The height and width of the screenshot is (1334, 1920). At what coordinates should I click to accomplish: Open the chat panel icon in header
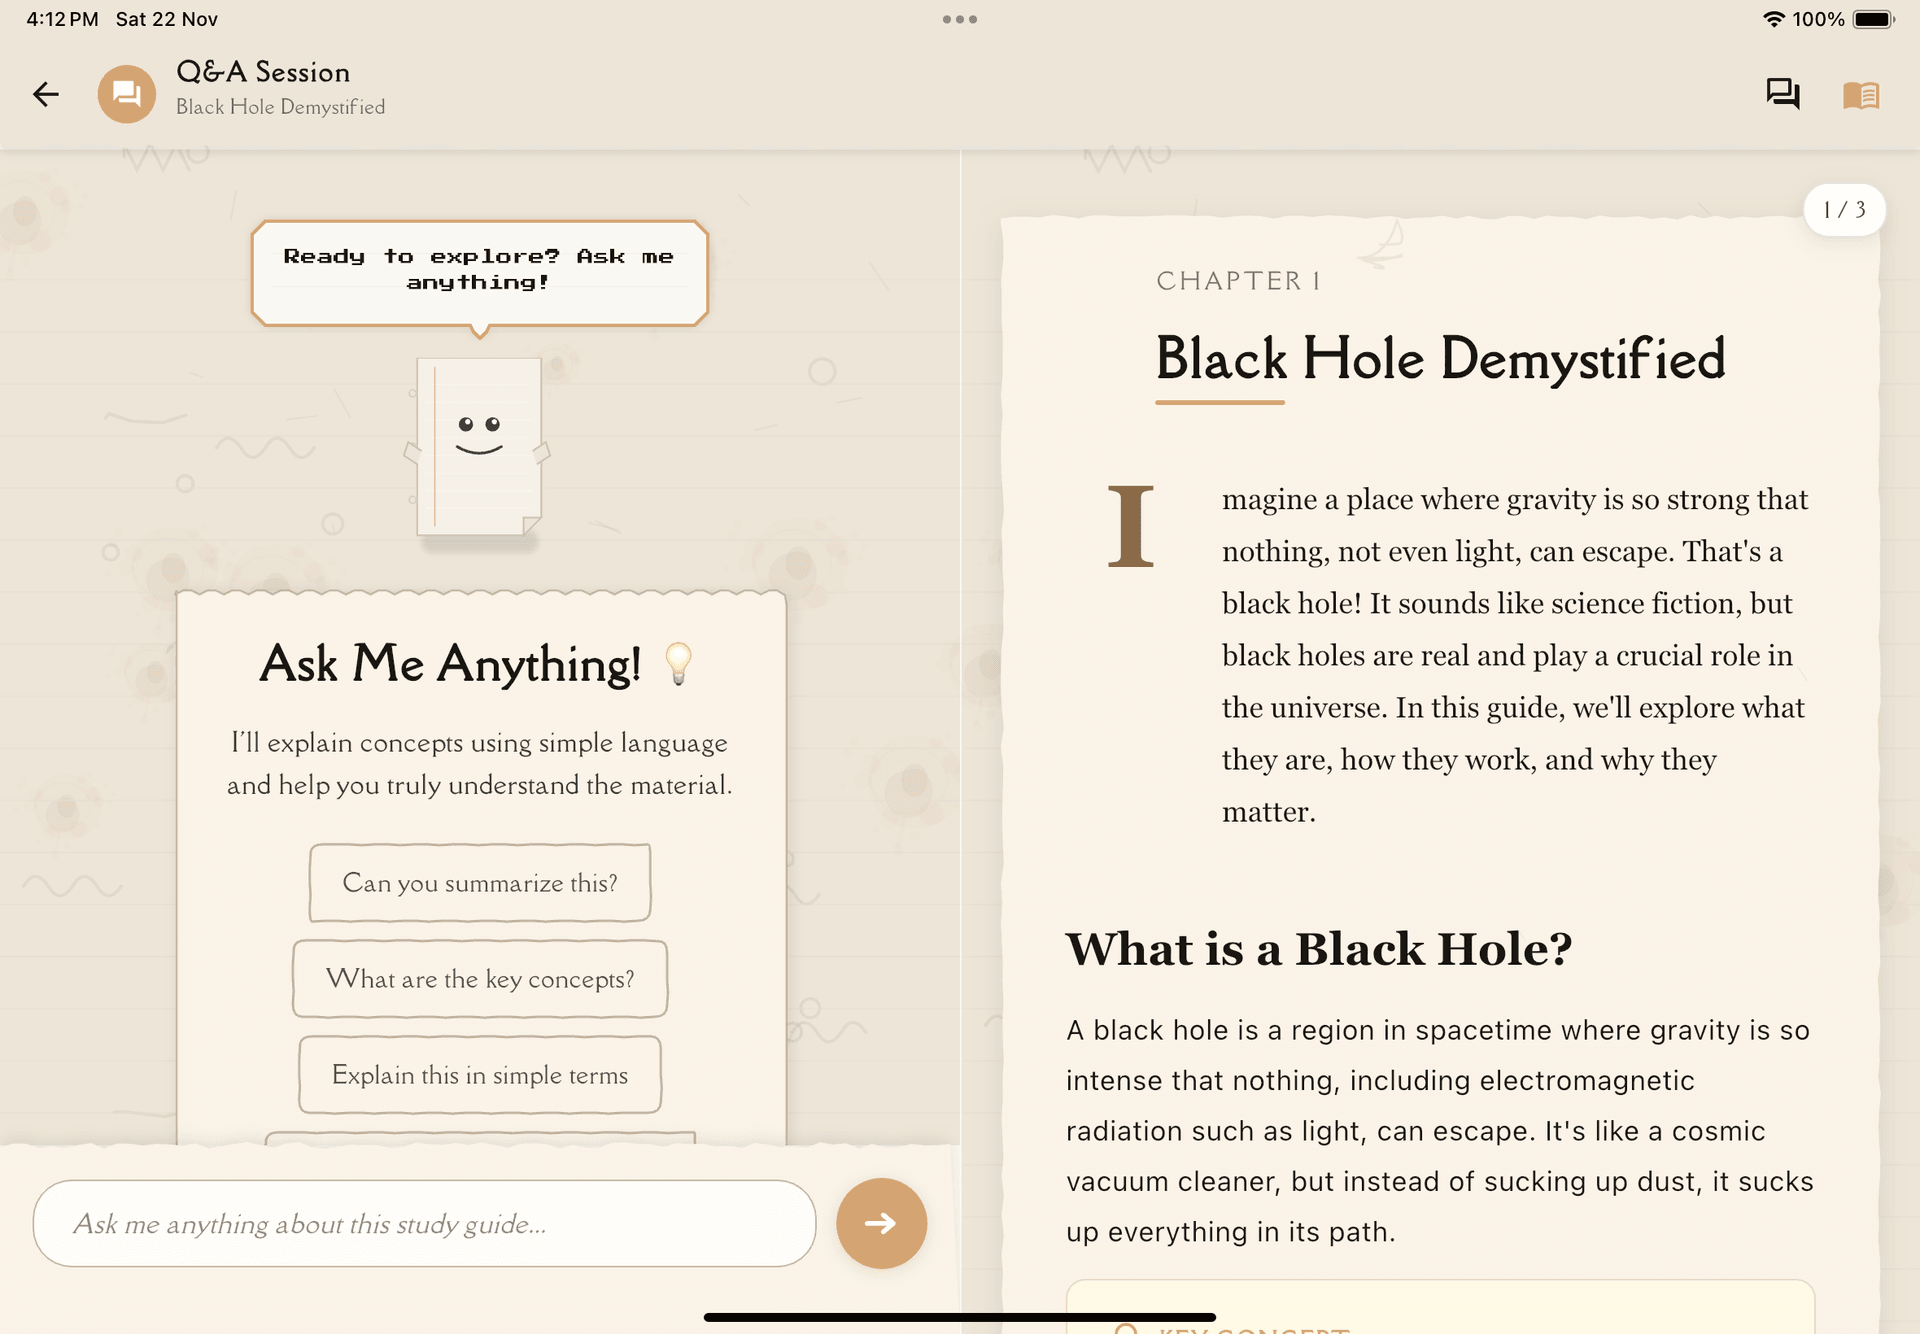tap(1782, 94)
